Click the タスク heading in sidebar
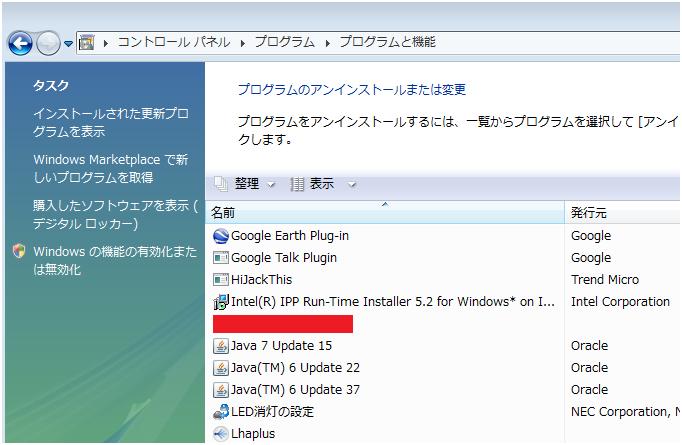Viewport: 682px width, 445px height. (51, 85)
